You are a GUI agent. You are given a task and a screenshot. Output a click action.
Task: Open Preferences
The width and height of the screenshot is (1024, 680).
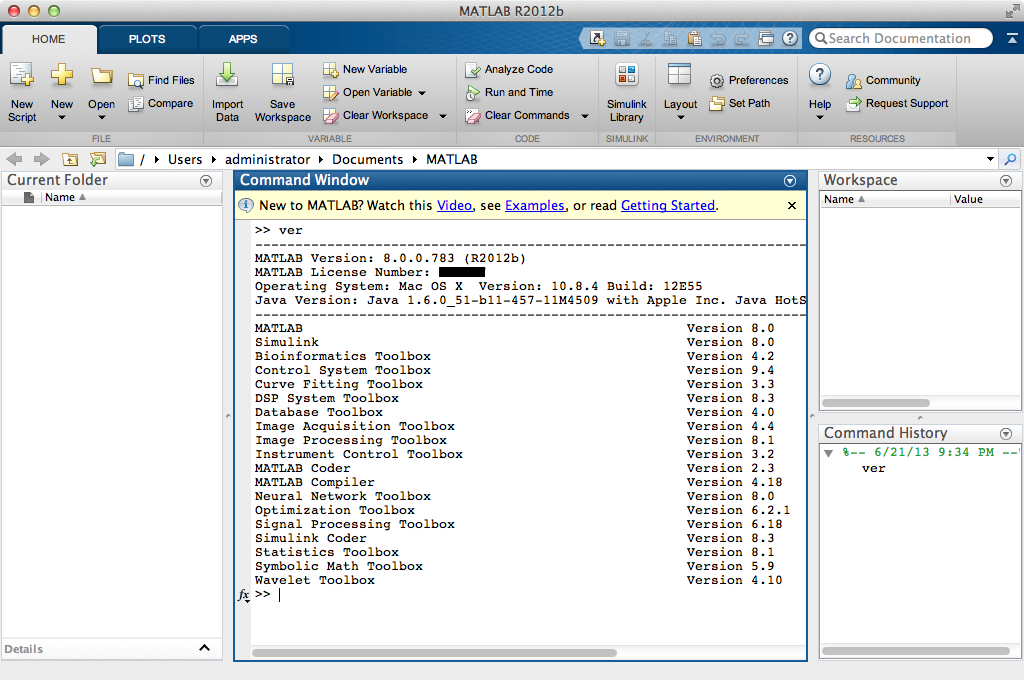click(x=749, y=80)
